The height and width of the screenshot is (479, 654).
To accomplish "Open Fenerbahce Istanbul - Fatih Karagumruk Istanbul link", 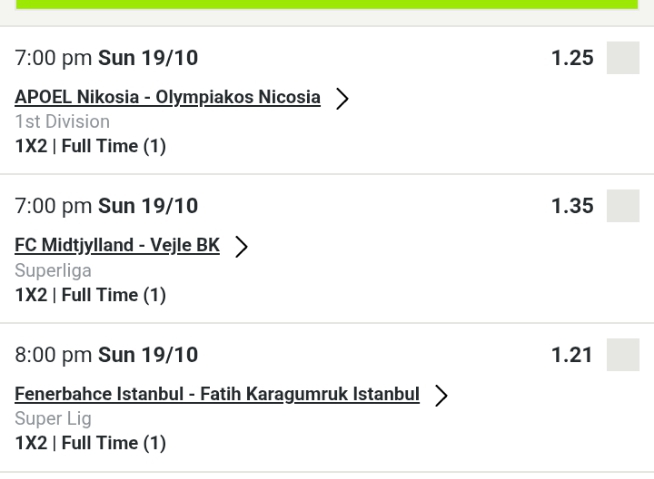I will 216,394.
